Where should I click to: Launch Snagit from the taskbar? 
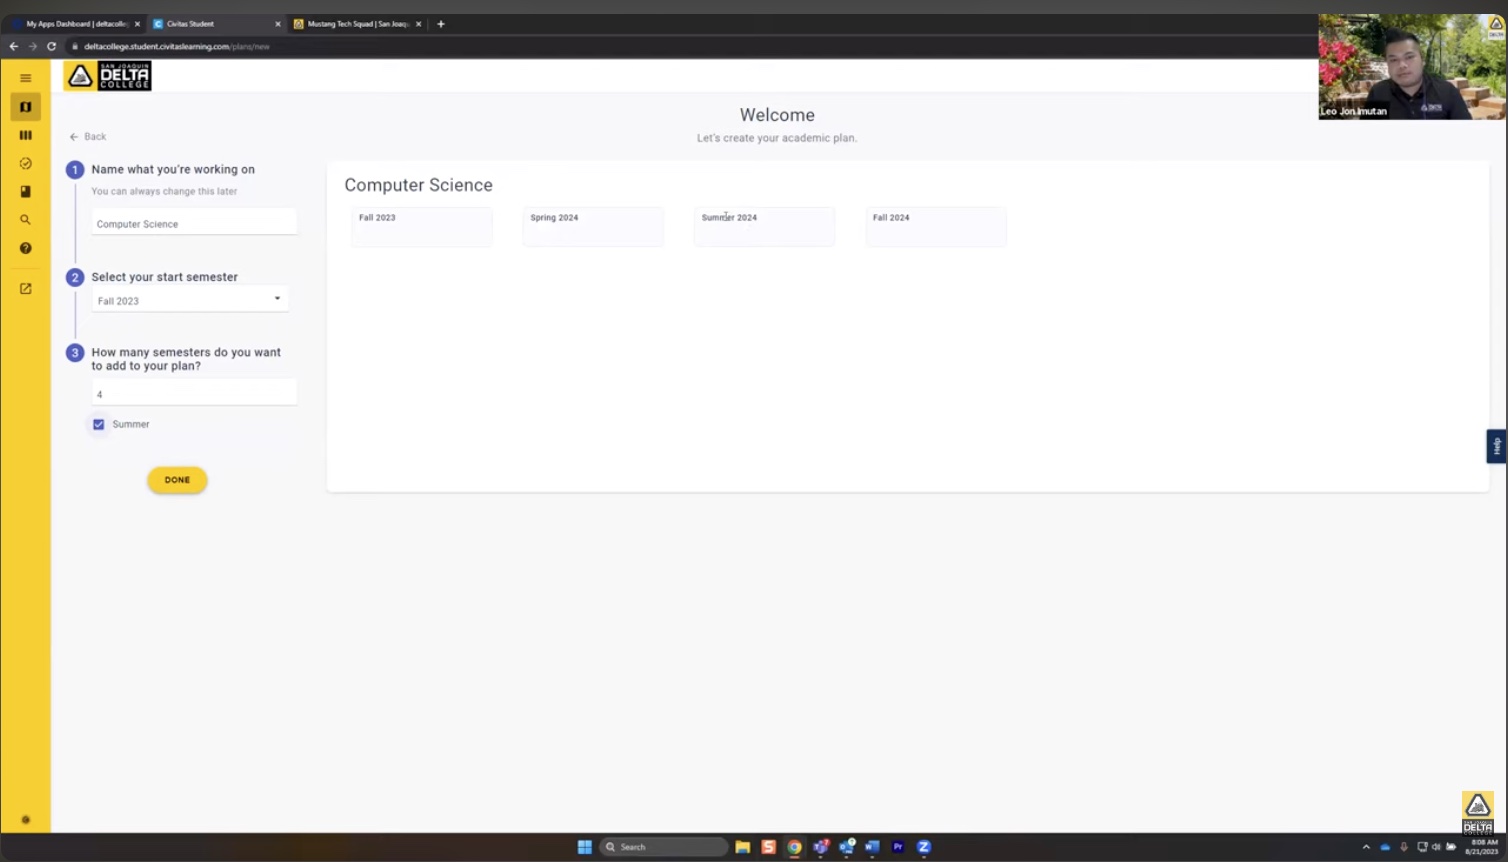coord(768,846)
